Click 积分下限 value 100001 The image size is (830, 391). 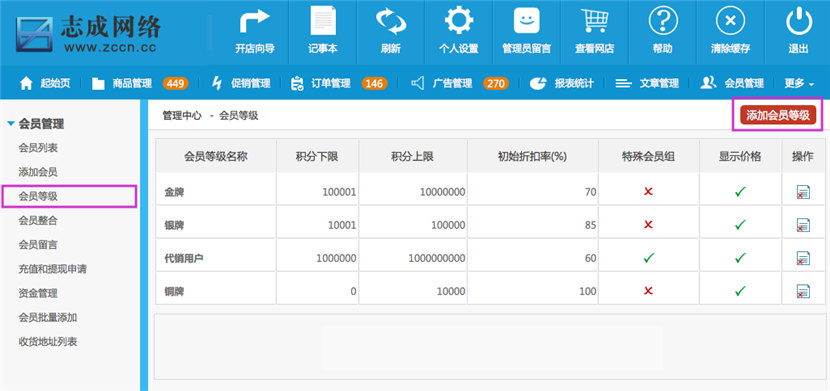(339, 193)
